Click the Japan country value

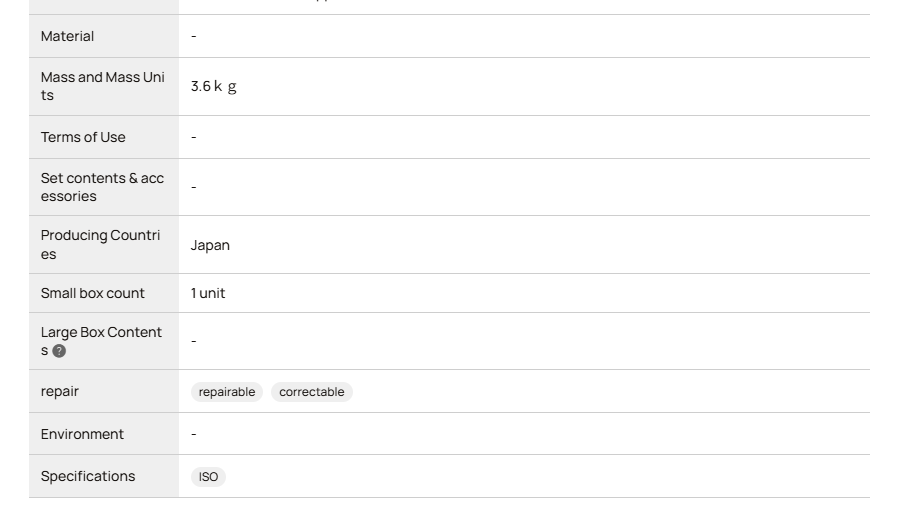point(210,245)
